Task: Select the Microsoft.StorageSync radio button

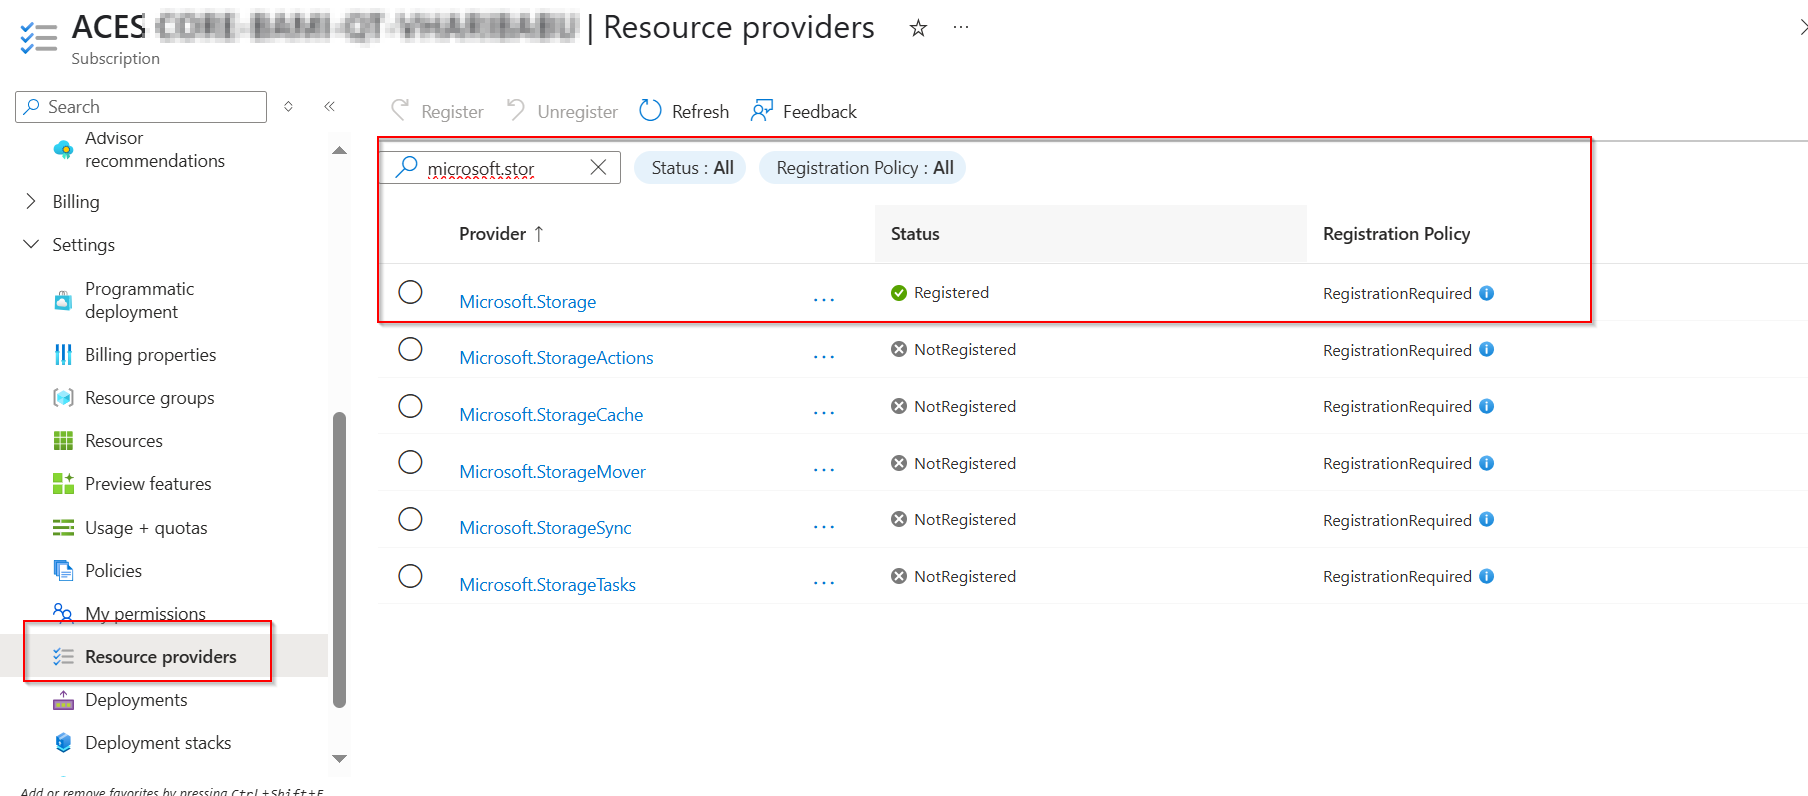Action: point(410,519)
